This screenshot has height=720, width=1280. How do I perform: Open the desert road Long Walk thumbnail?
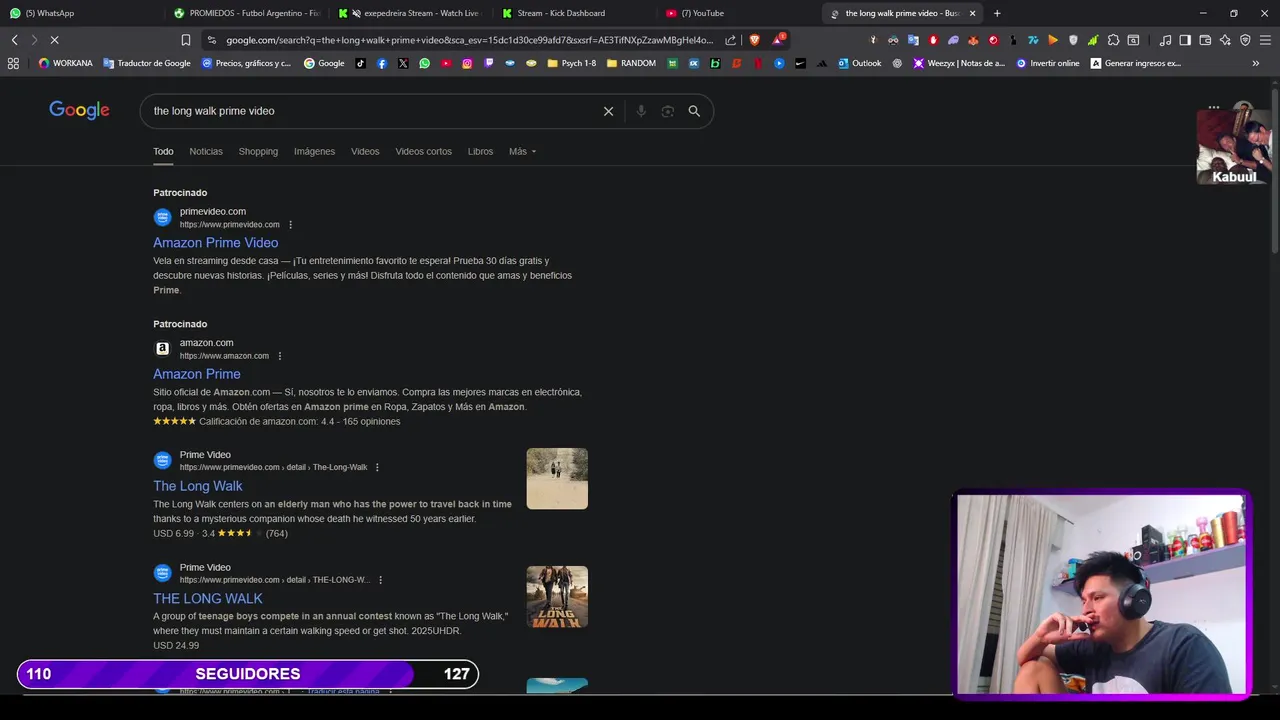tap(557, 479)
